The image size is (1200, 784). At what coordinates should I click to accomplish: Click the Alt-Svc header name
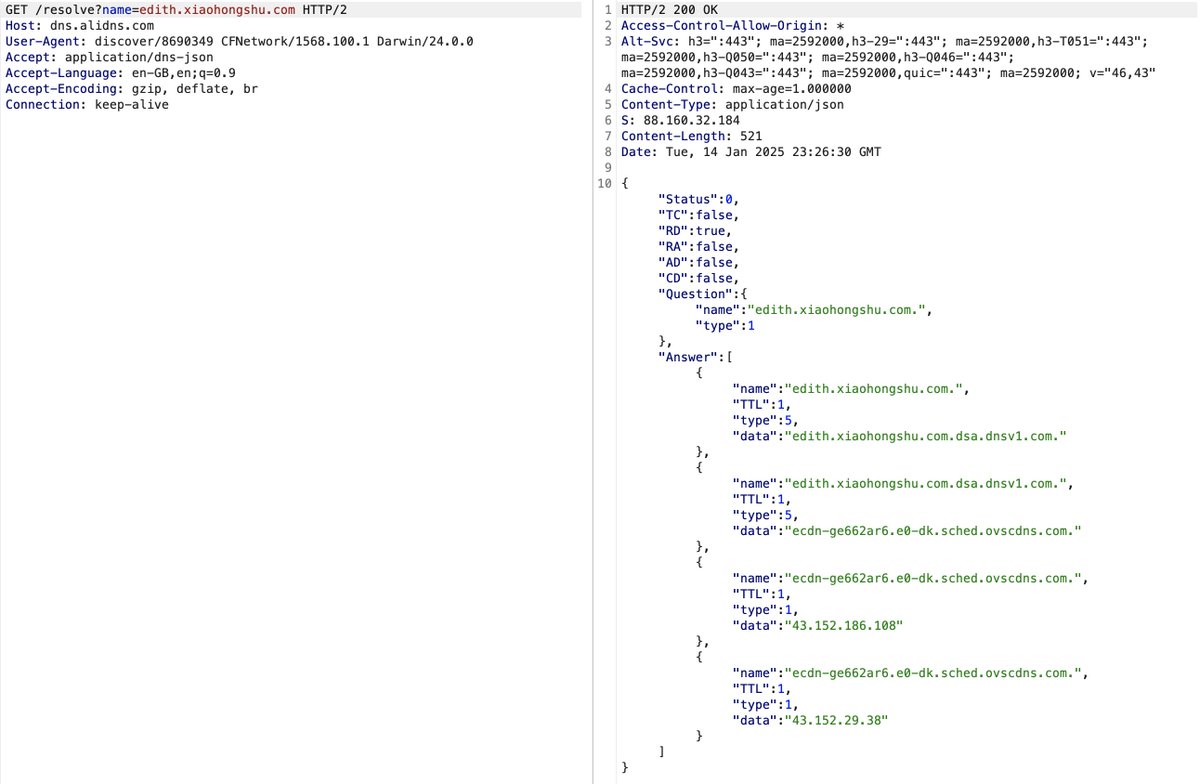[650, 41]
